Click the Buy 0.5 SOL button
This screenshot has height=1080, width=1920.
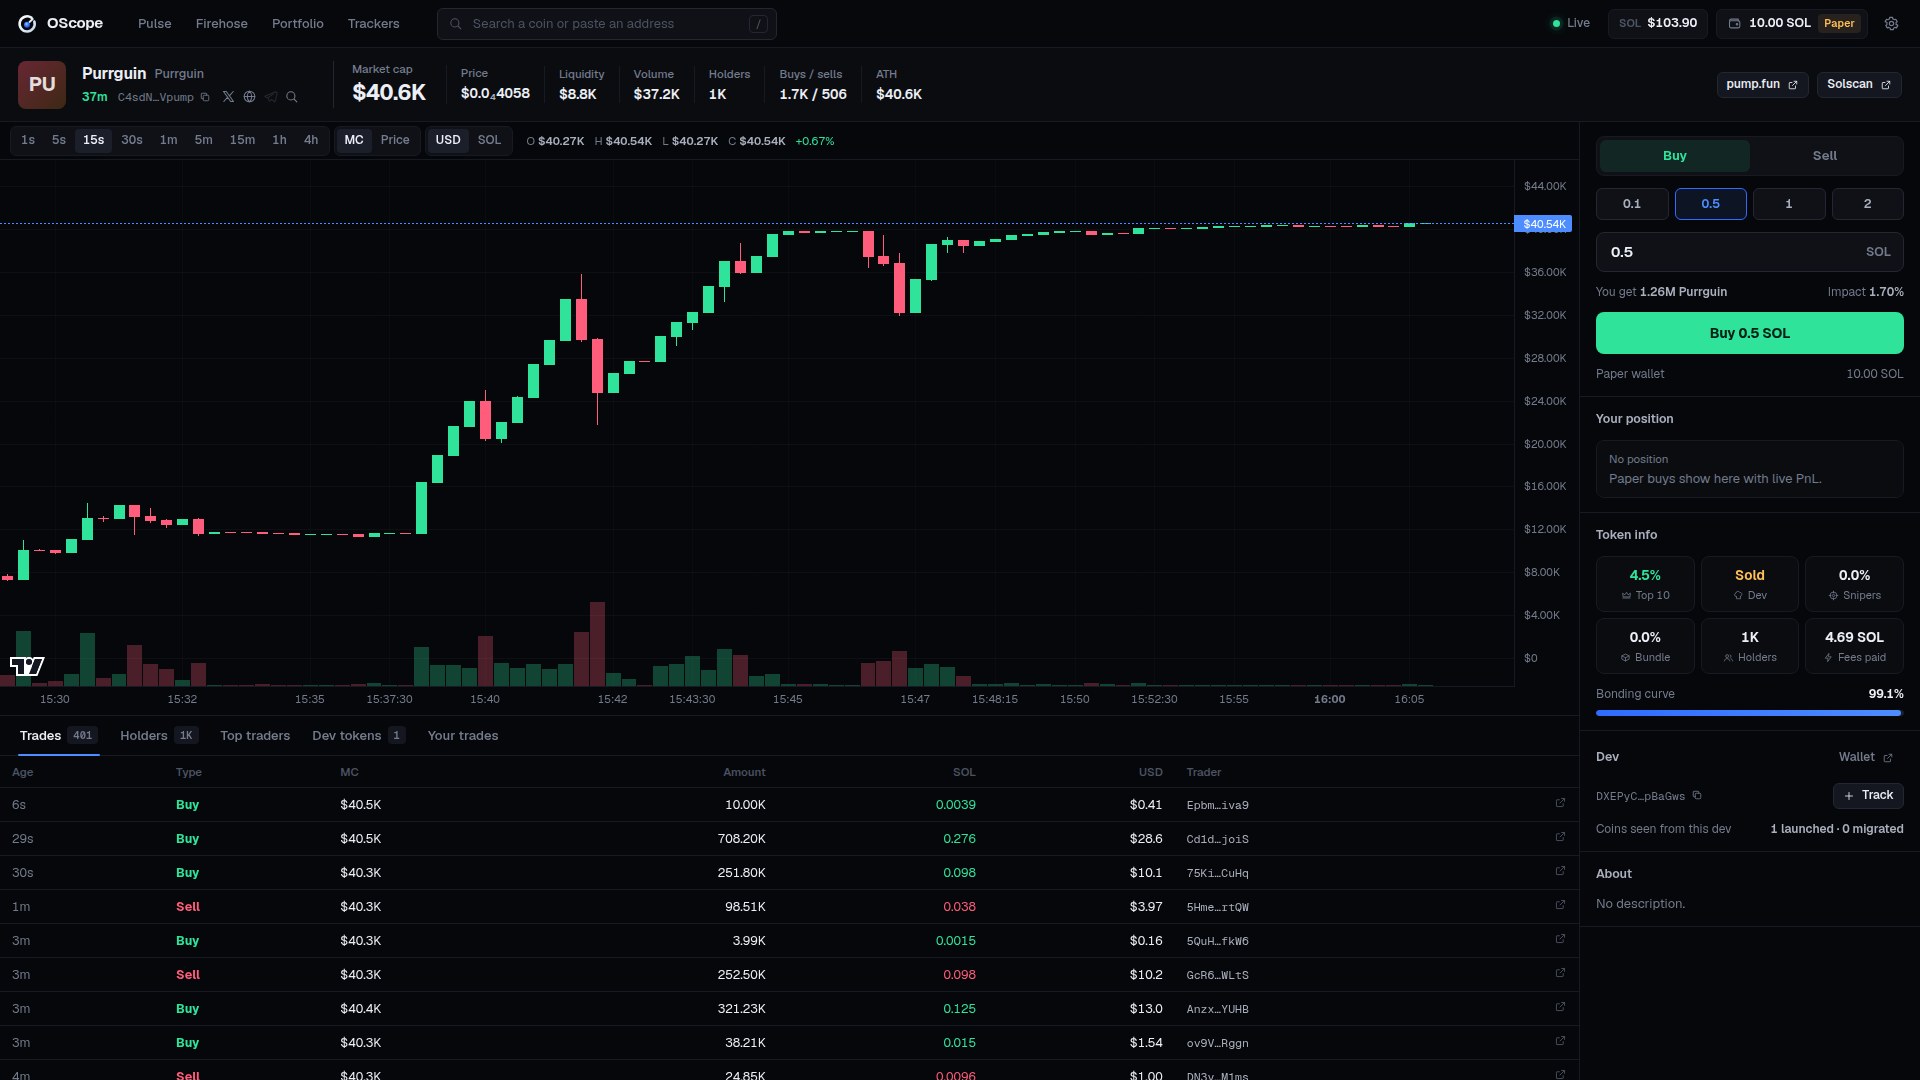(x=1750, y=333)
